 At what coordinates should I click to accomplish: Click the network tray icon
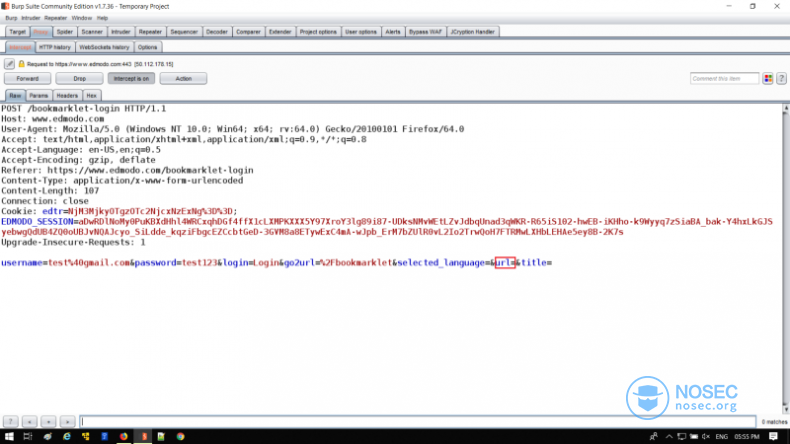681,436
